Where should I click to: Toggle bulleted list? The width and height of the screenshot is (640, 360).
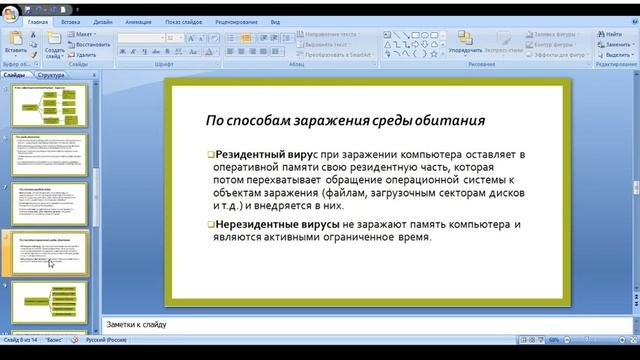coord(231,38)
